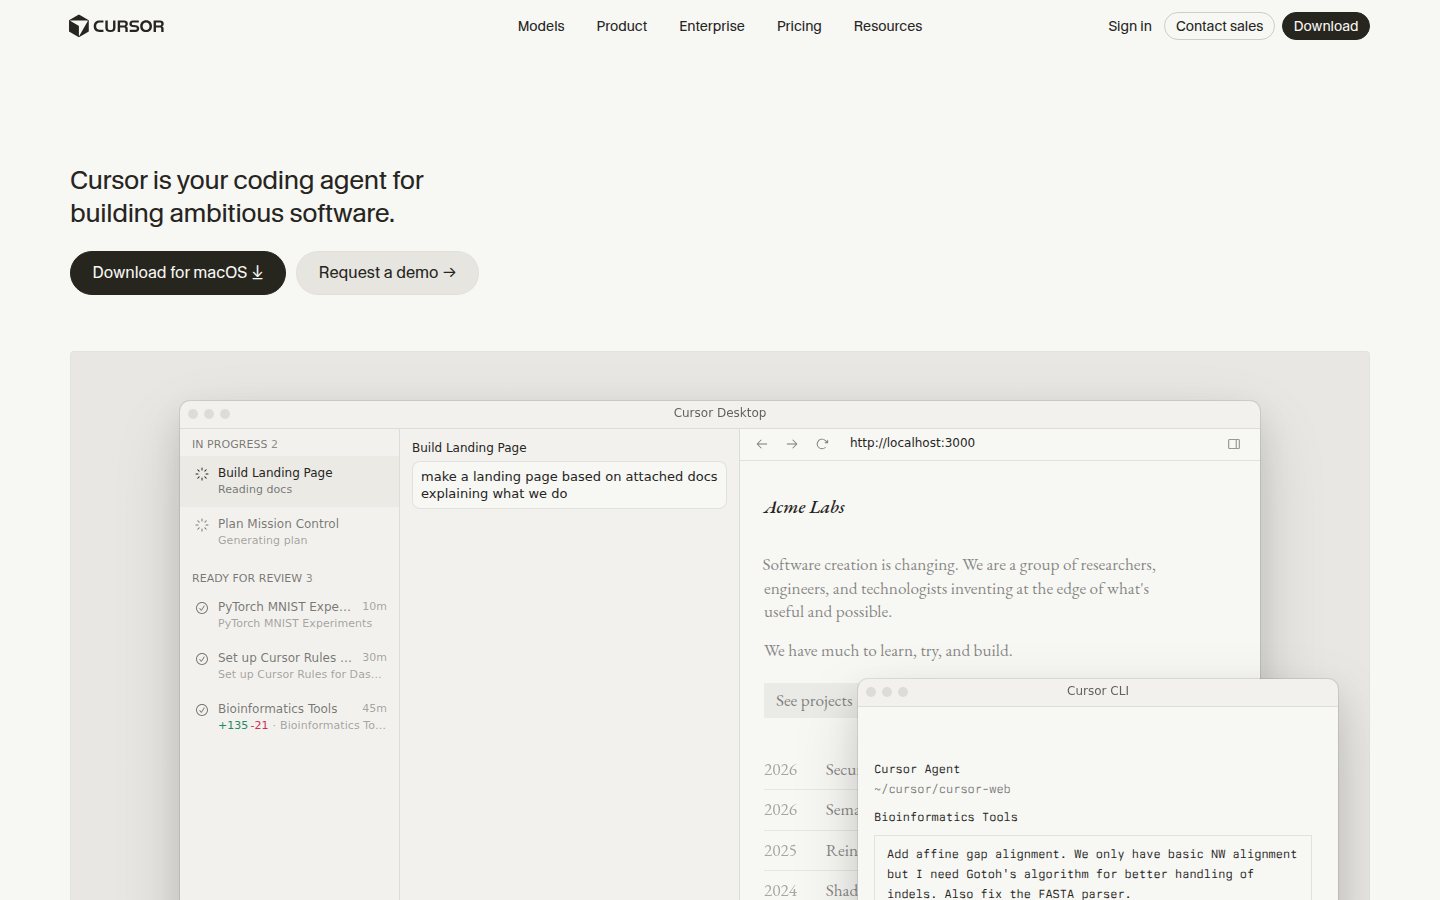Click "Cursor Agent" text in CLI window
1440x900 pixels.
point(917,769)
